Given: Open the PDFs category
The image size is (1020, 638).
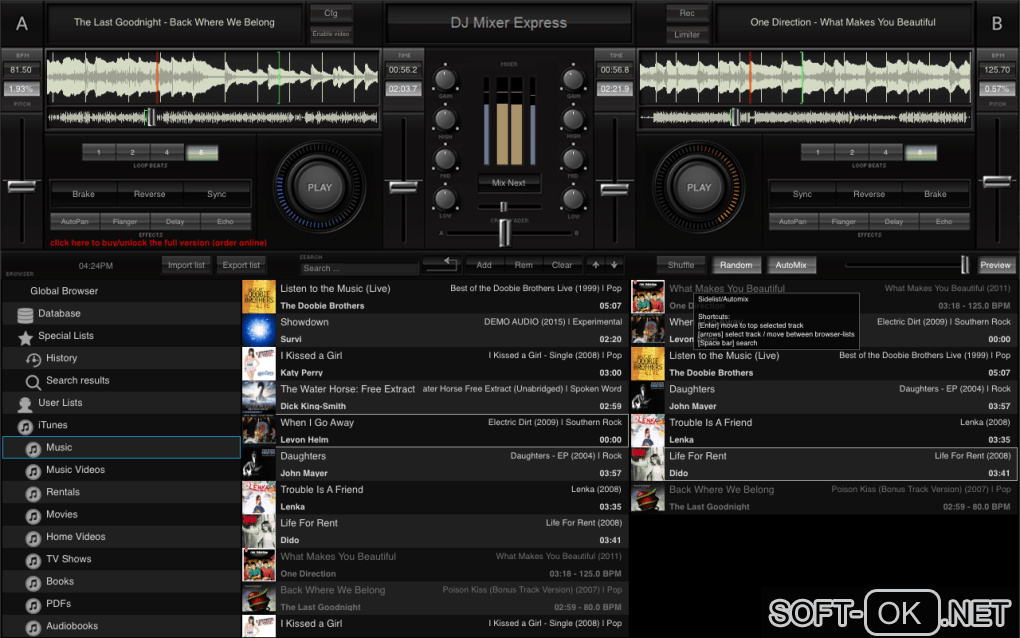Looking at the screenshot, I should pos(59,604).
